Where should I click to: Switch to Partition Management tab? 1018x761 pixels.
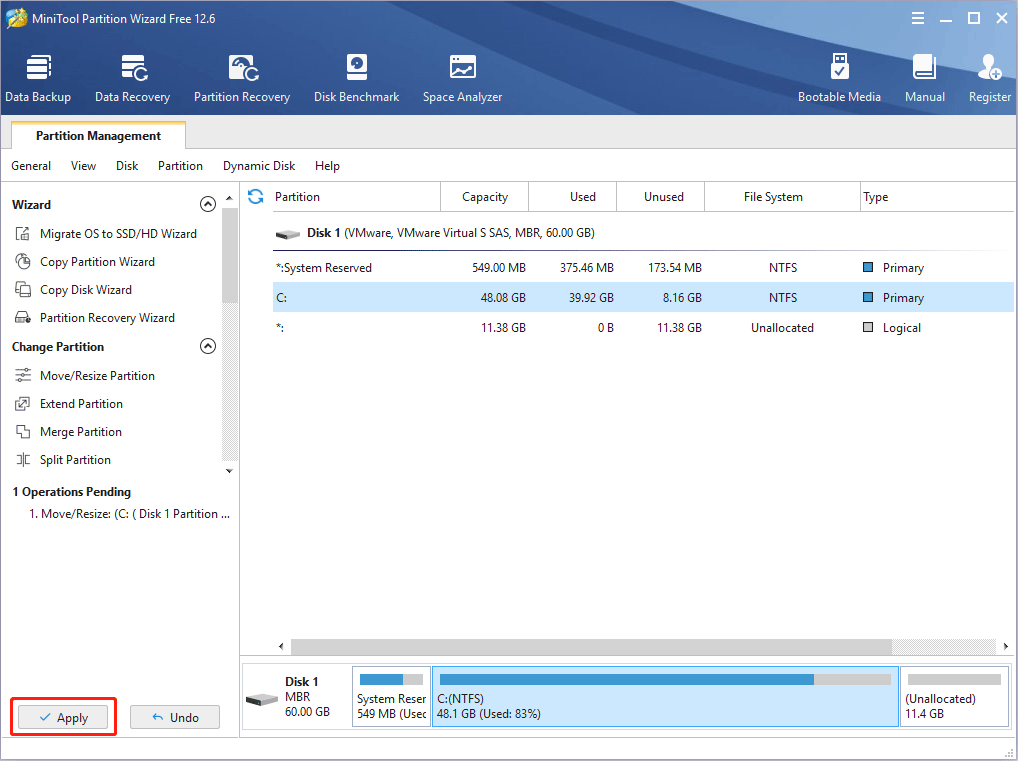99,136
